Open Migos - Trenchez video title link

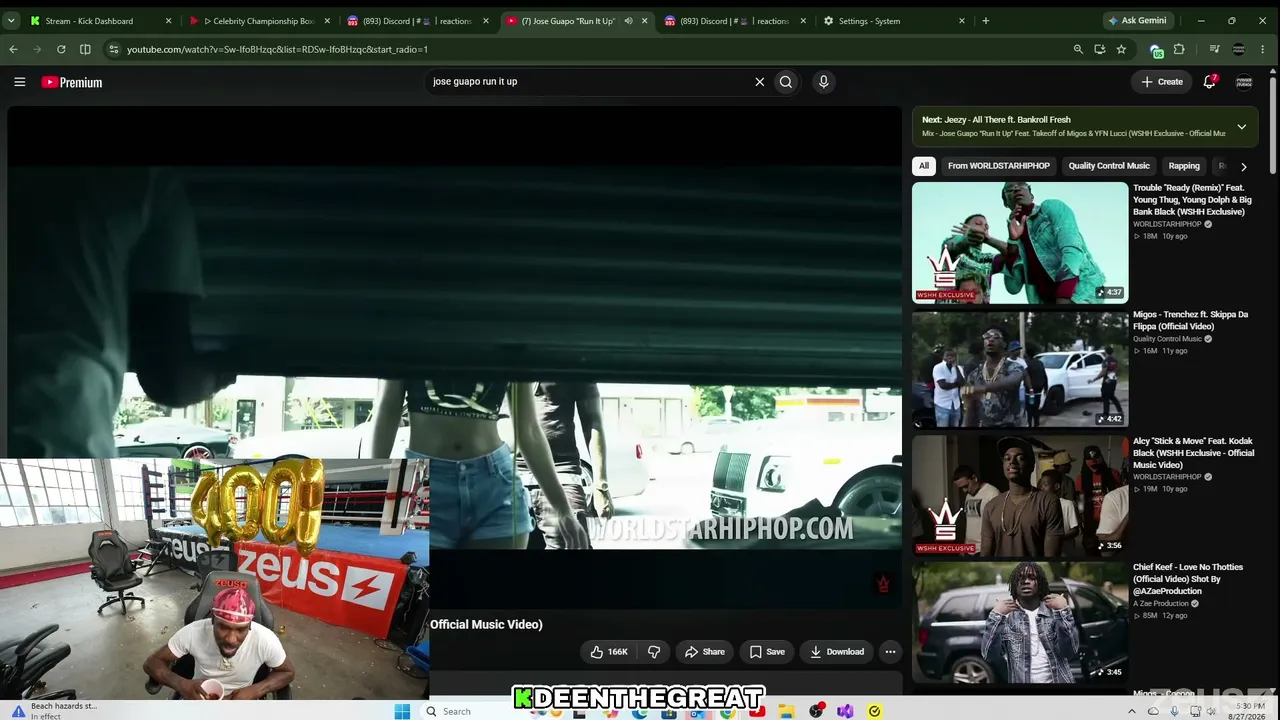(1190, 320)
